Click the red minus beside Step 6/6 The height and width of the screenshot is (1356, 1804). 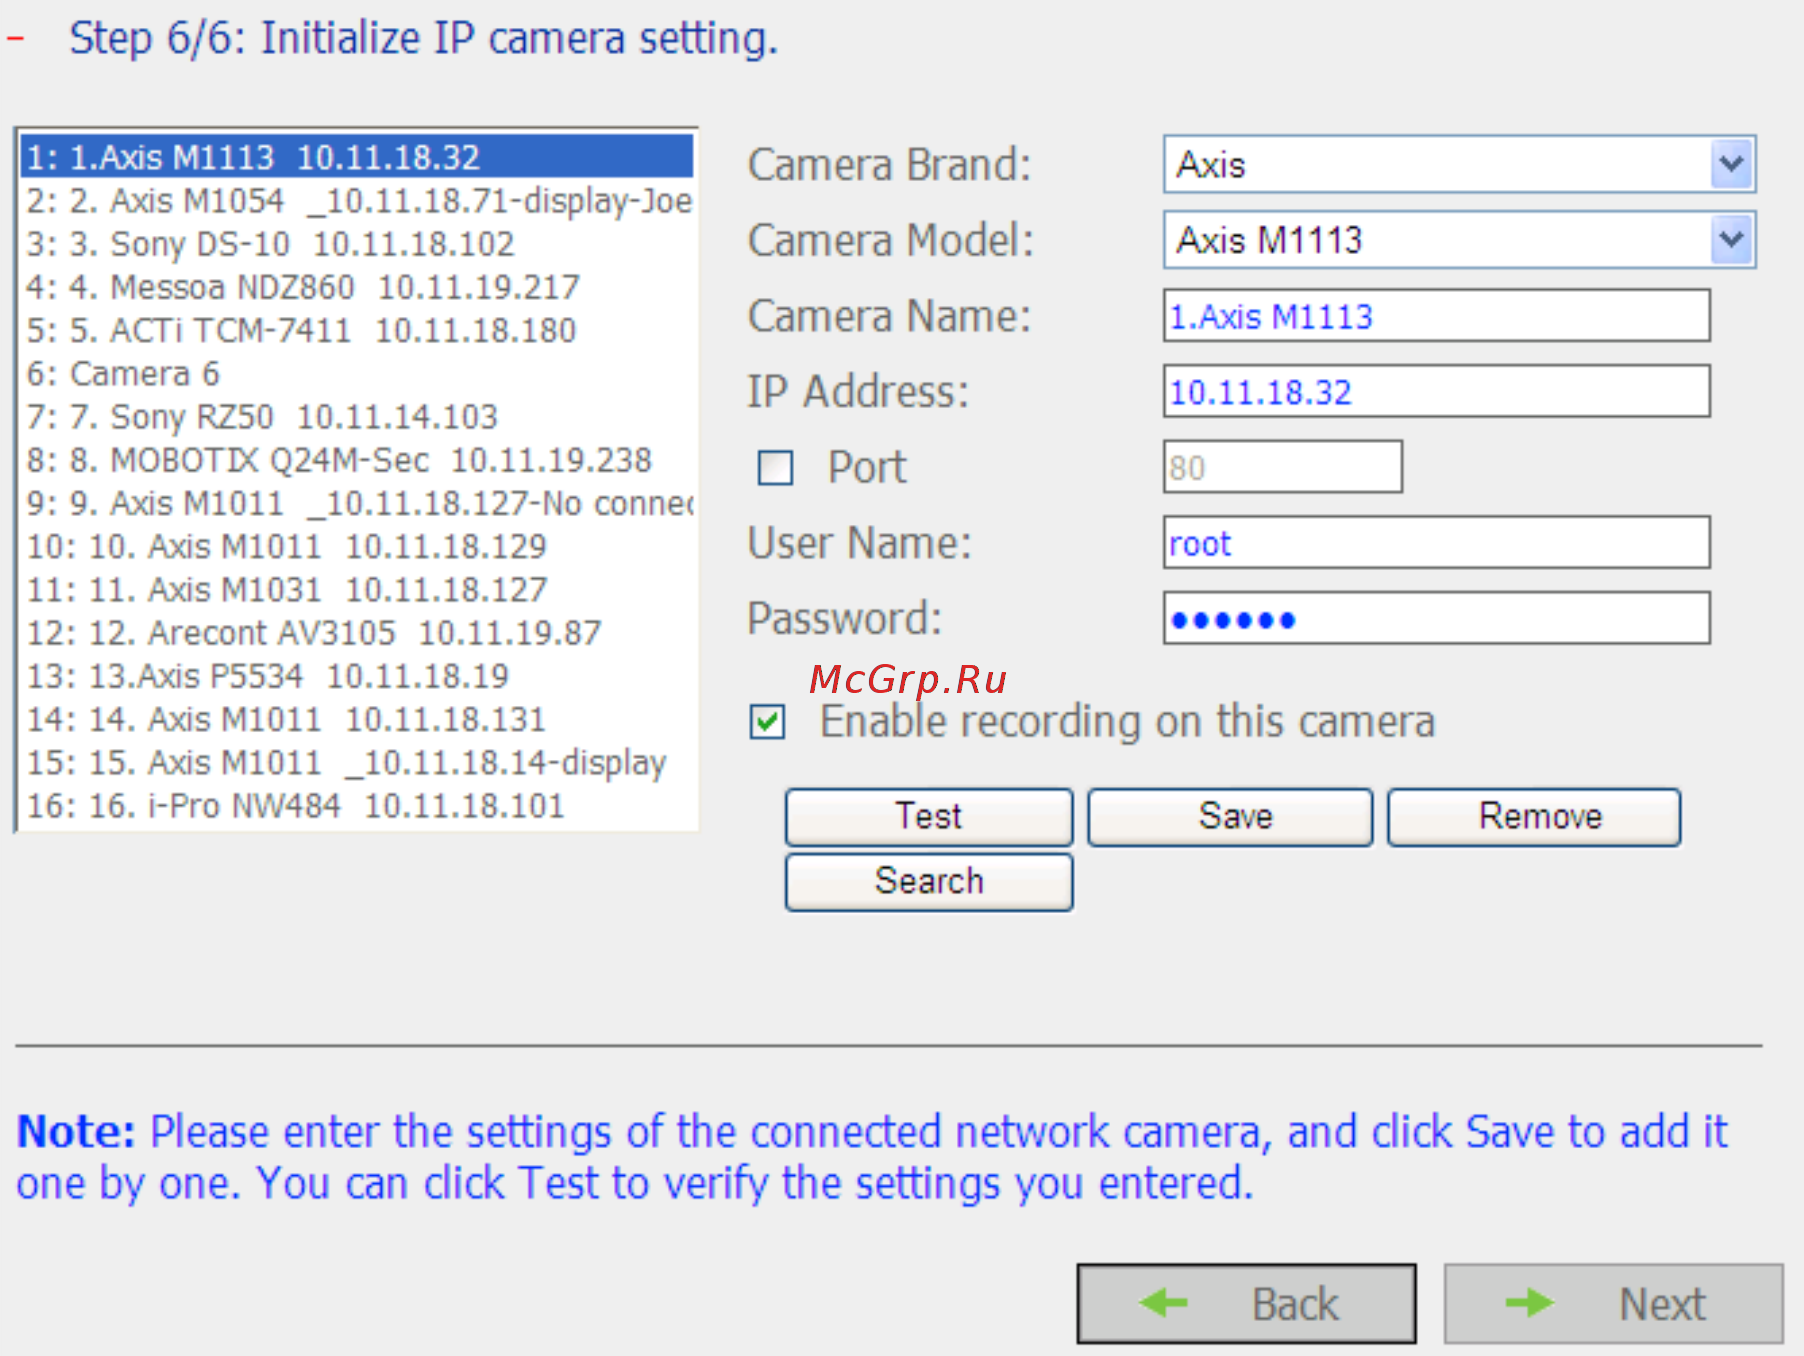pyautogui.click(x=15, y=39)
